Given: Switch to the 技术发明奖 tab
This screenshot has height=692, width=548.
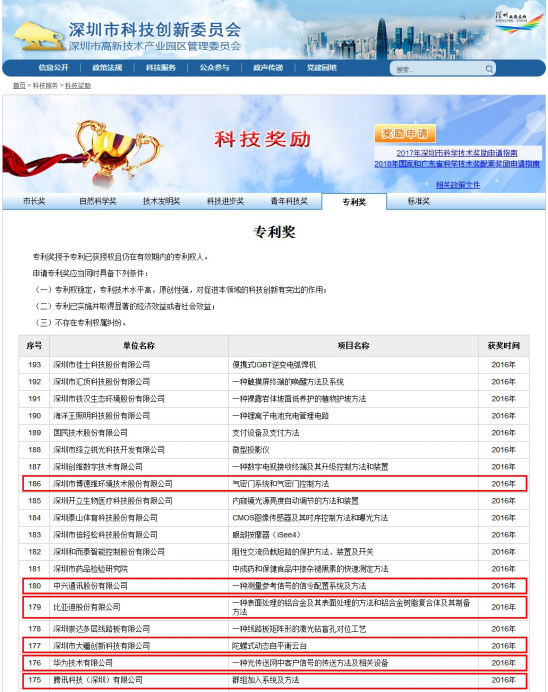Looking at the screenshot, I should pyautogui.click(x=161, y=201).
